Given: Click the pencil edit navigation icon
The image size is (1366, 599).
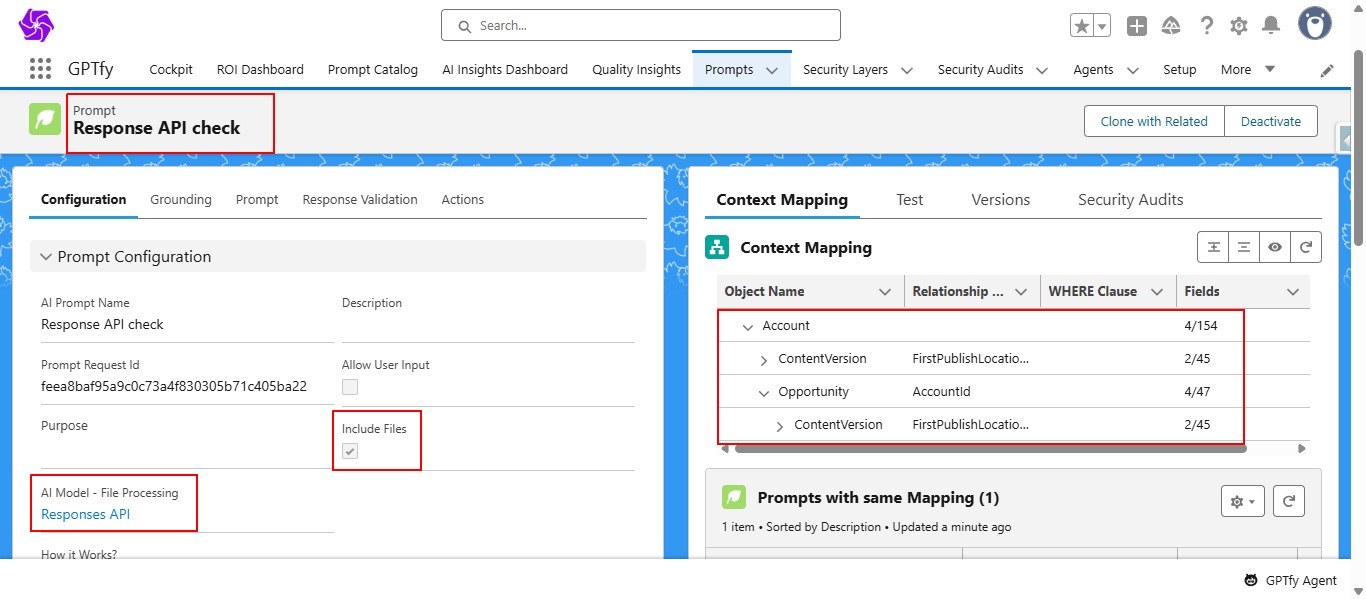Looking at the screenshot, I should click(x=1327, y=70).
